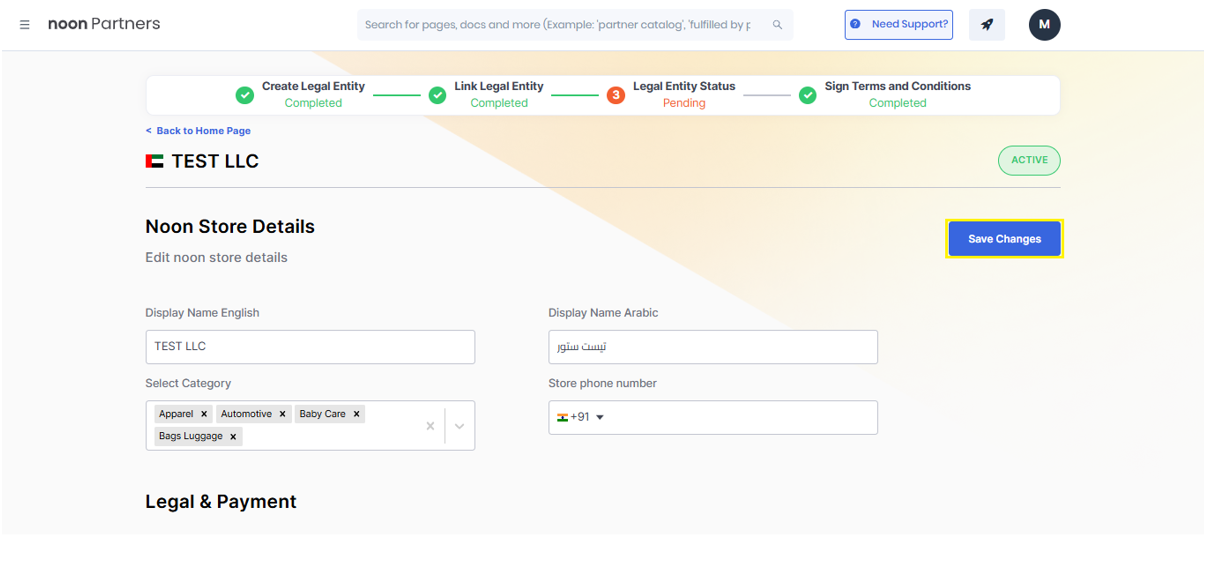Remove the Baby Care category tag
The height and width of the screenshot is (570, 1205).
point(356,414)
